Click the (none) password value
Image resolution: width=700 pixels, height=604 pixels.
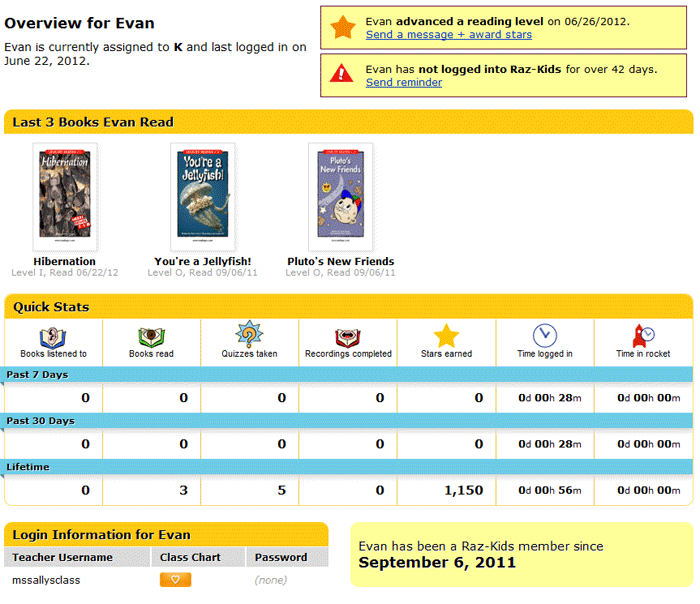click(271, 580)
